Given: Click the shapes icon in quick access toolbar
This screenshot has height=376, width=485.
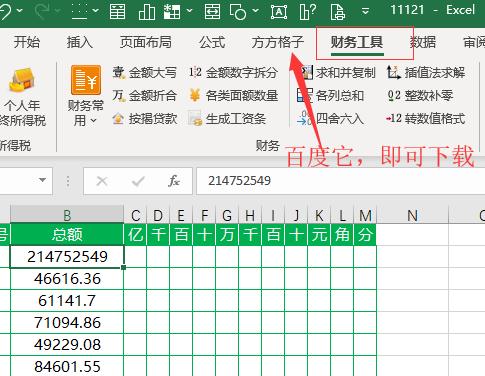Looking at the screenshot, I should click(x=238, y=12).
